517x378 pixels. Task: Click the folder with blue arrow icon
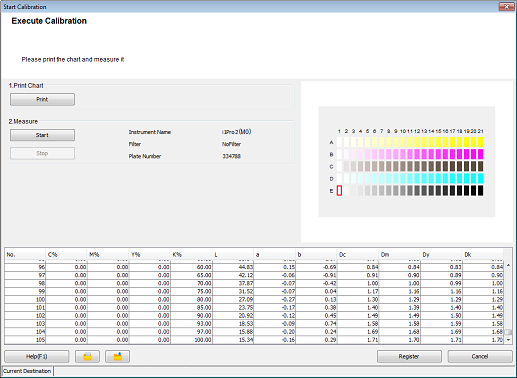click(117, 356)
